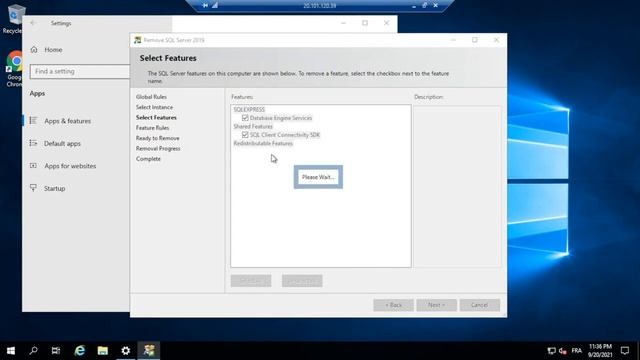640x360 pixels.
Task: Click SQL Server setup title bar icon
Action: [138, 40]
